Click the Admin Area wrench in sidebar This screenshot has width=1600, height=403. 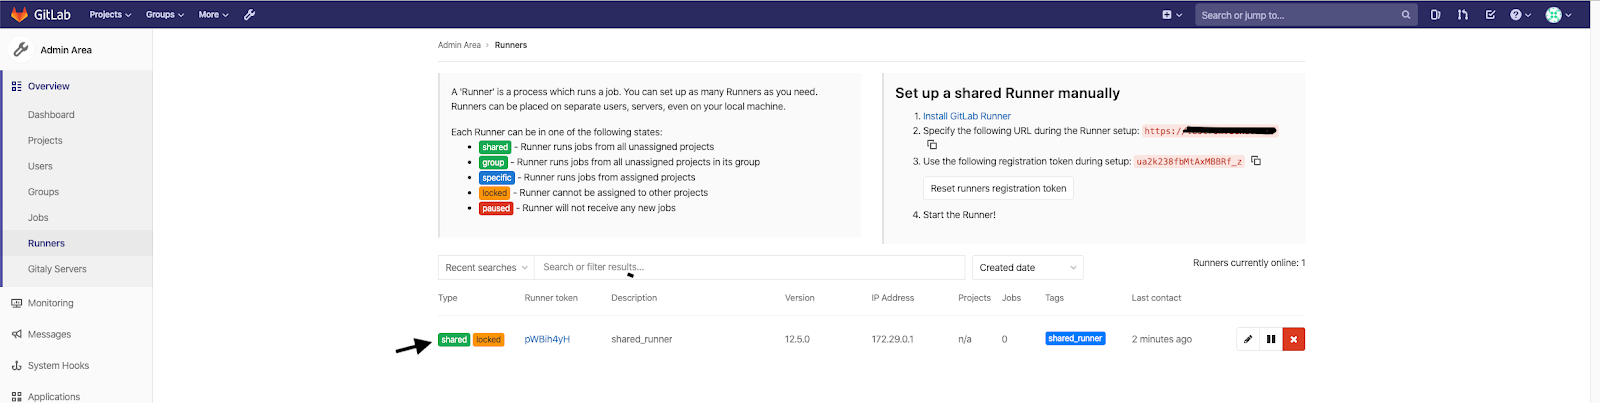coord(21,49)
